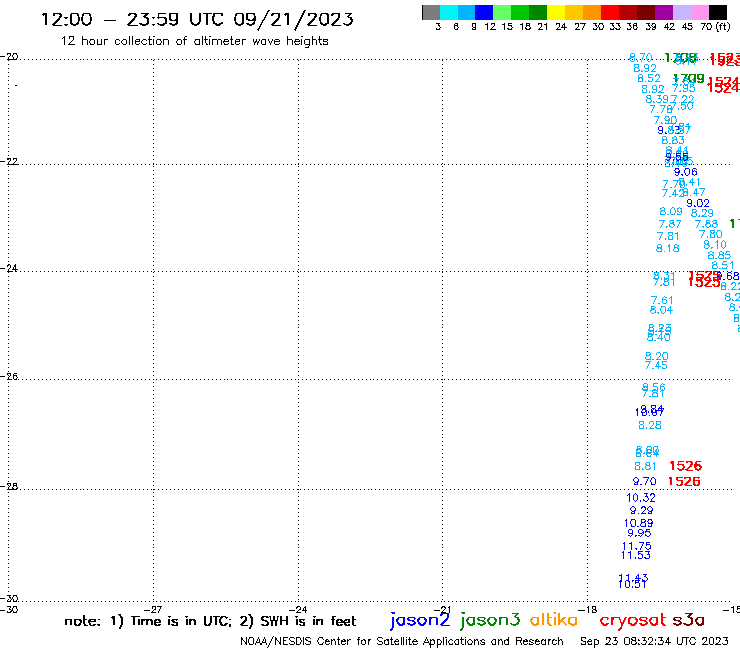Click the wave height value '11.75'
Viewport: 740px width, 650px height.
click(x=636, y=546)
